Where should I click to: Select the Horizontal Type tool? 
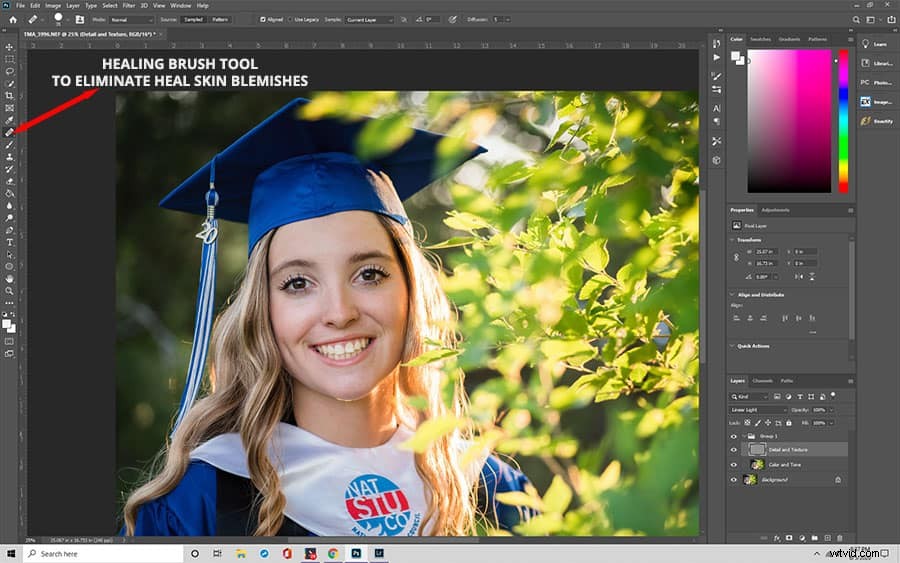[9, 242]
